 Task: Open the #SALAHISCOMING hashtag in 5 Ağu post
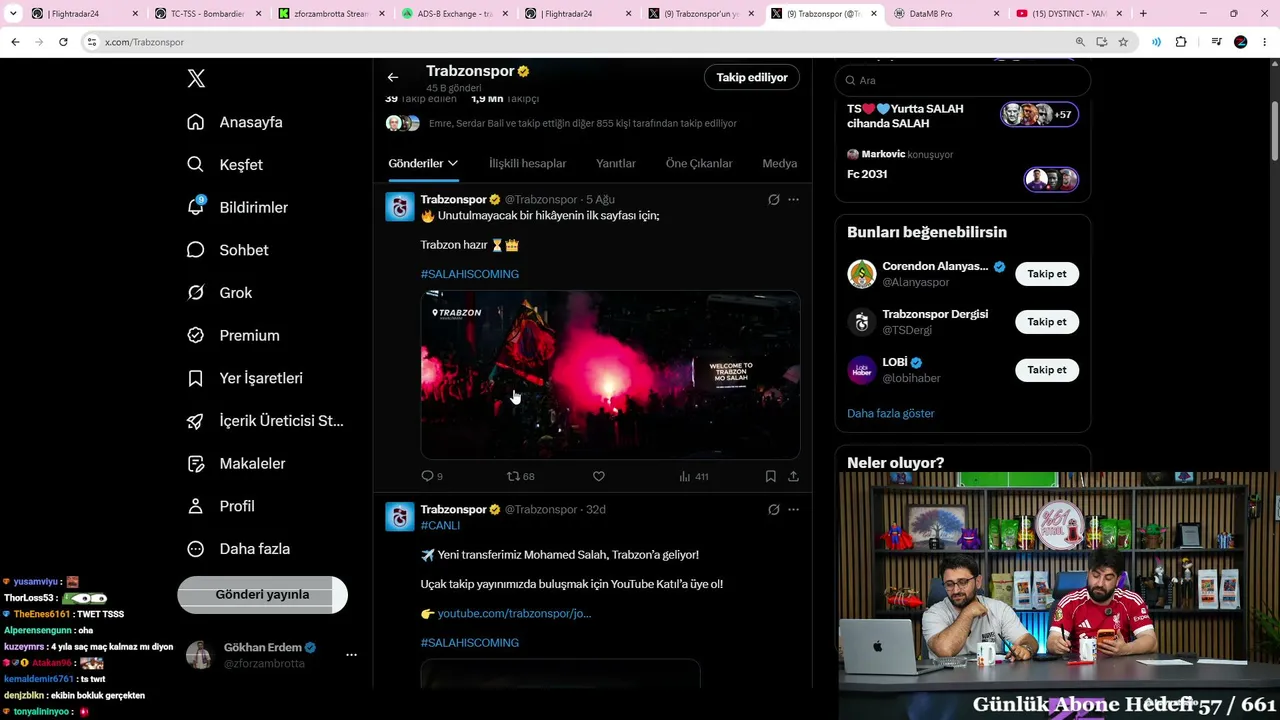click(470, 274)
